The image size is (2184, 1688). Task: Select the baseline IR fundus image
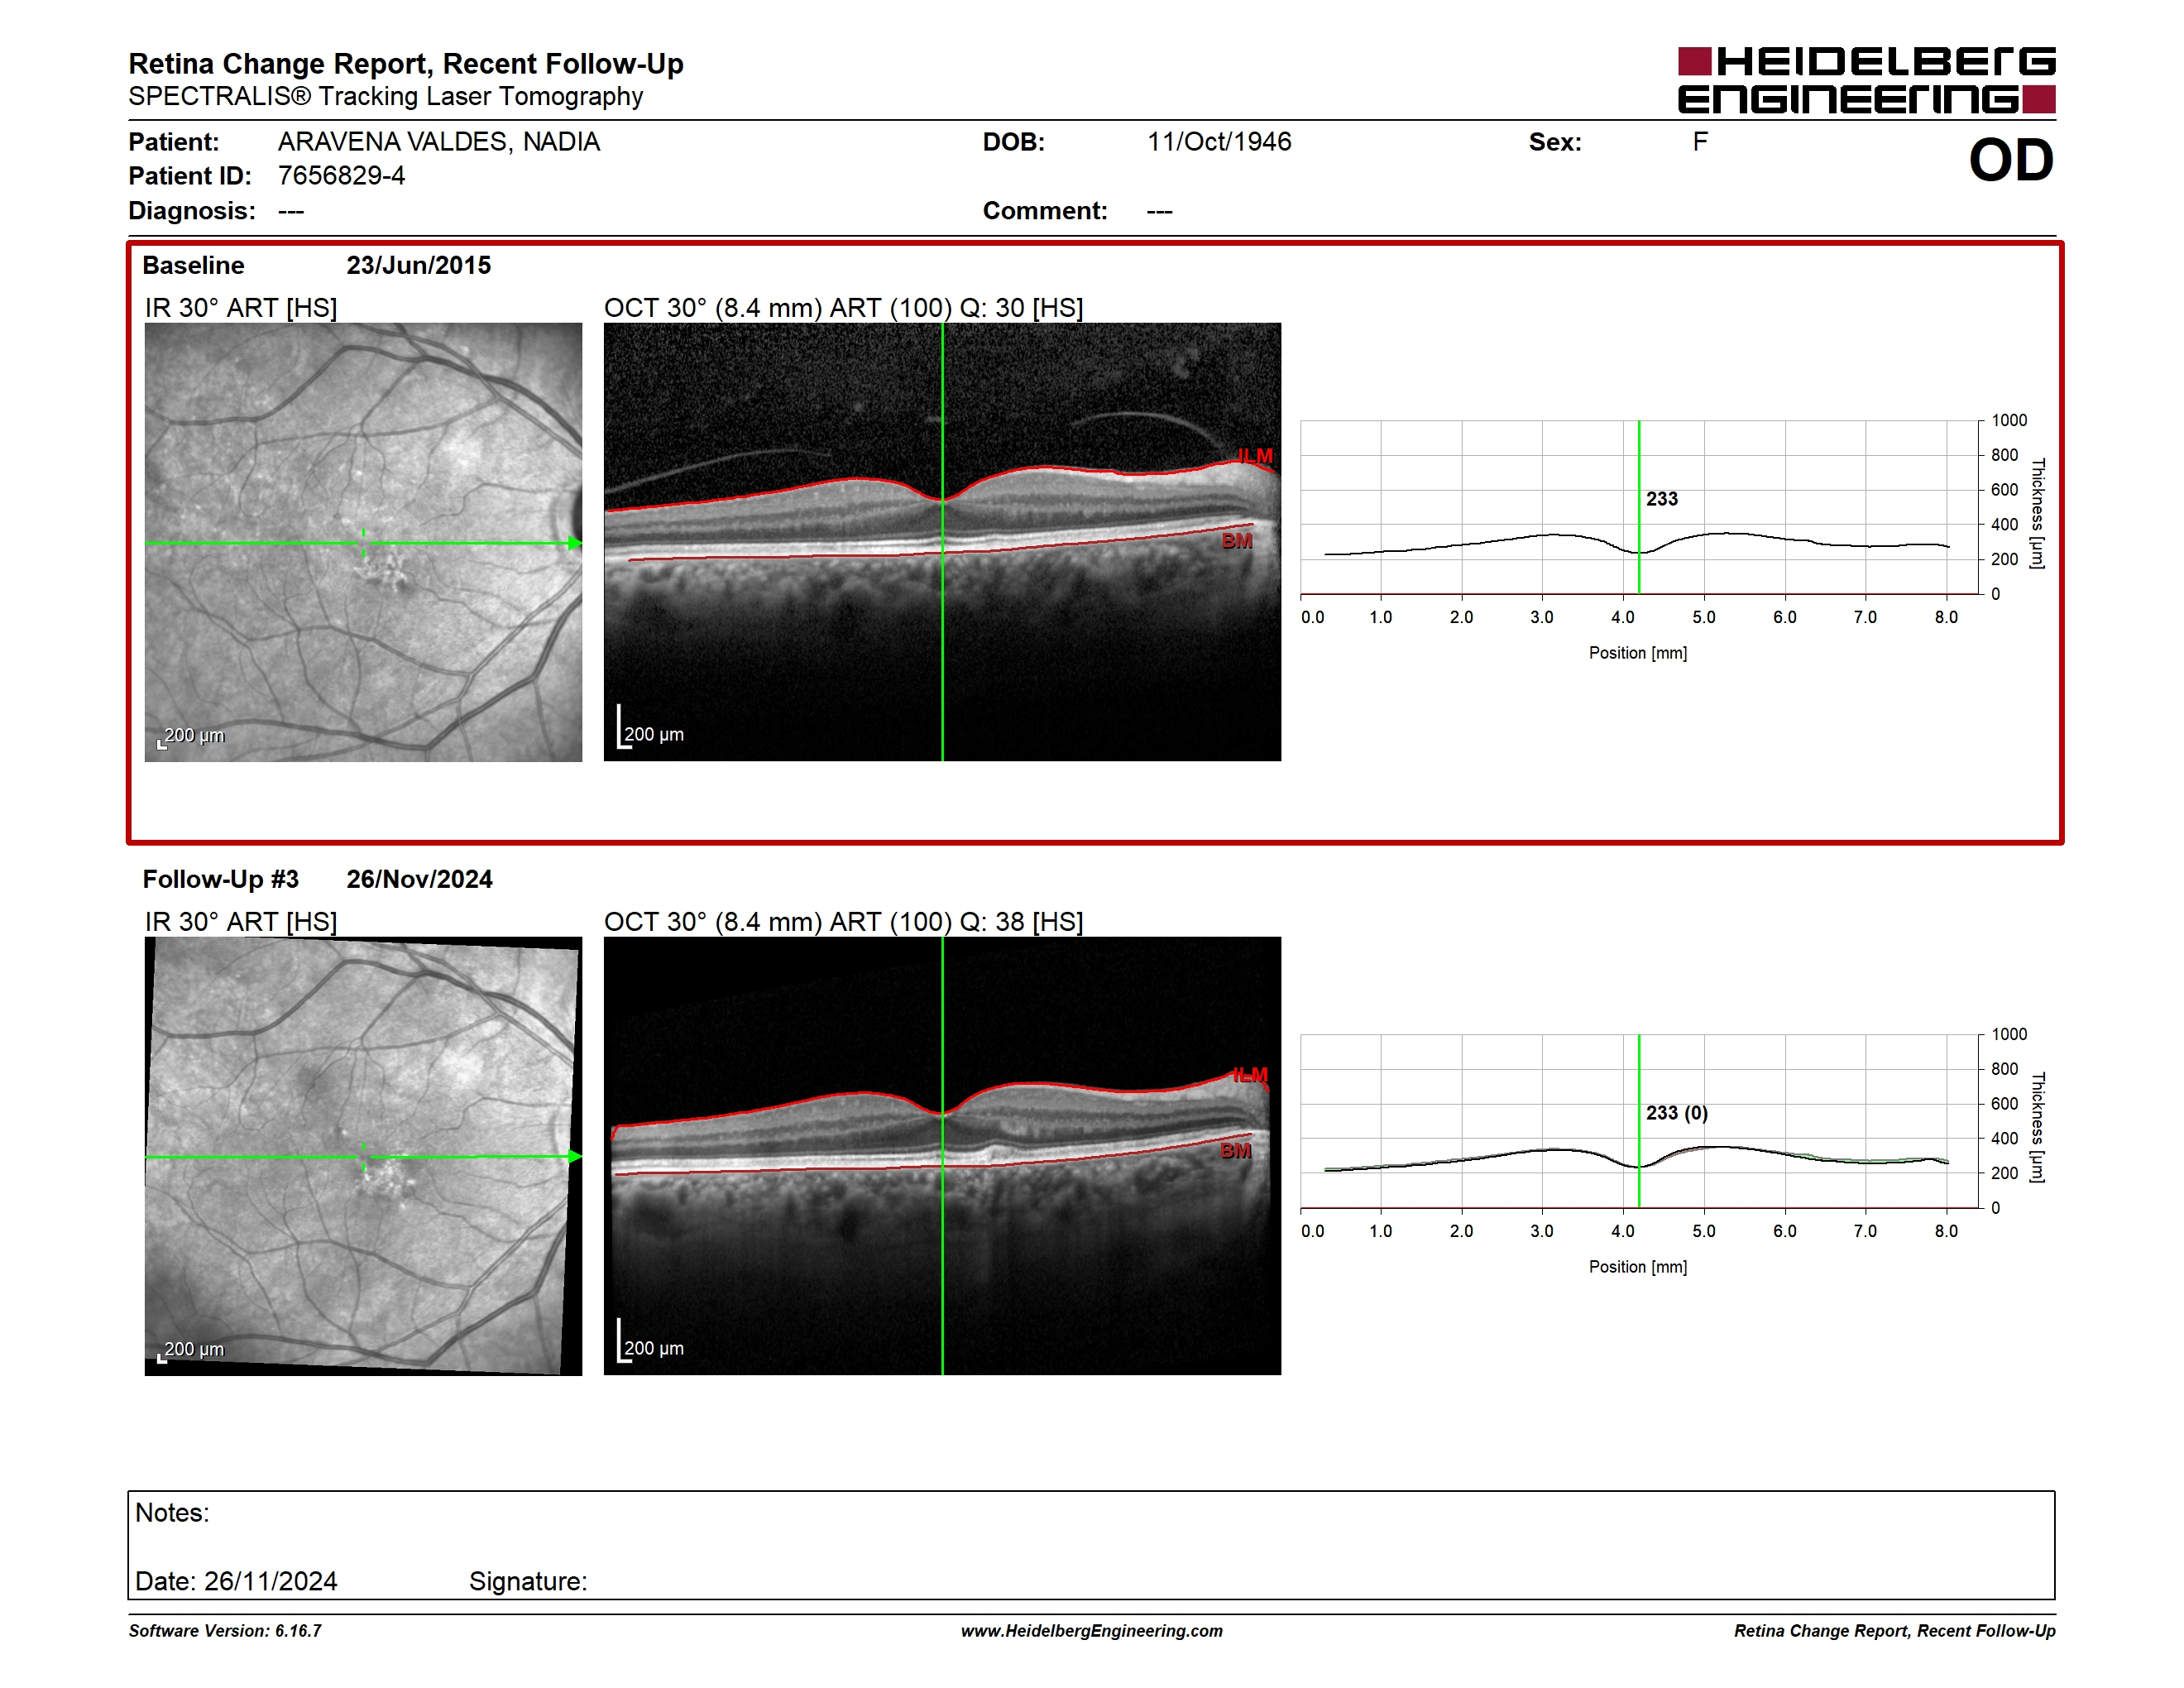click(363, 542)
